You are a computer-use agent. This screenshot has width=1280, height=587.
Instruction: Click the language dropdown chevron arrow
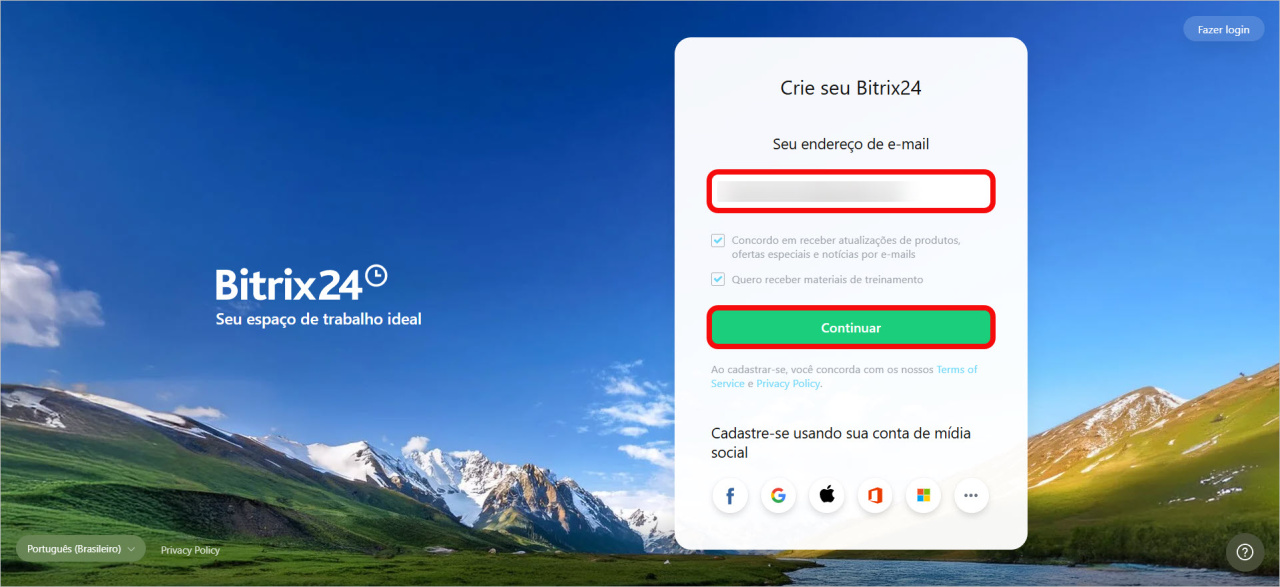[x=131, y=550]
